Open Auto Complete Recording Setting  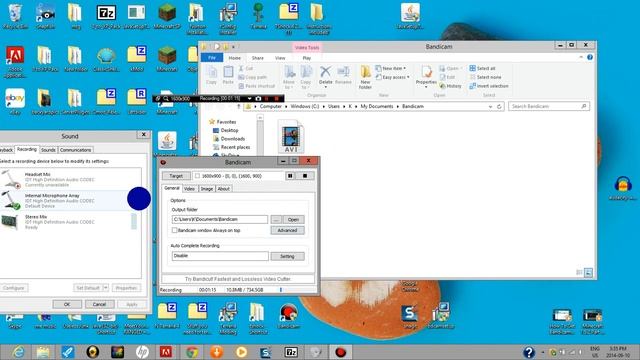[x=287, y=256]
